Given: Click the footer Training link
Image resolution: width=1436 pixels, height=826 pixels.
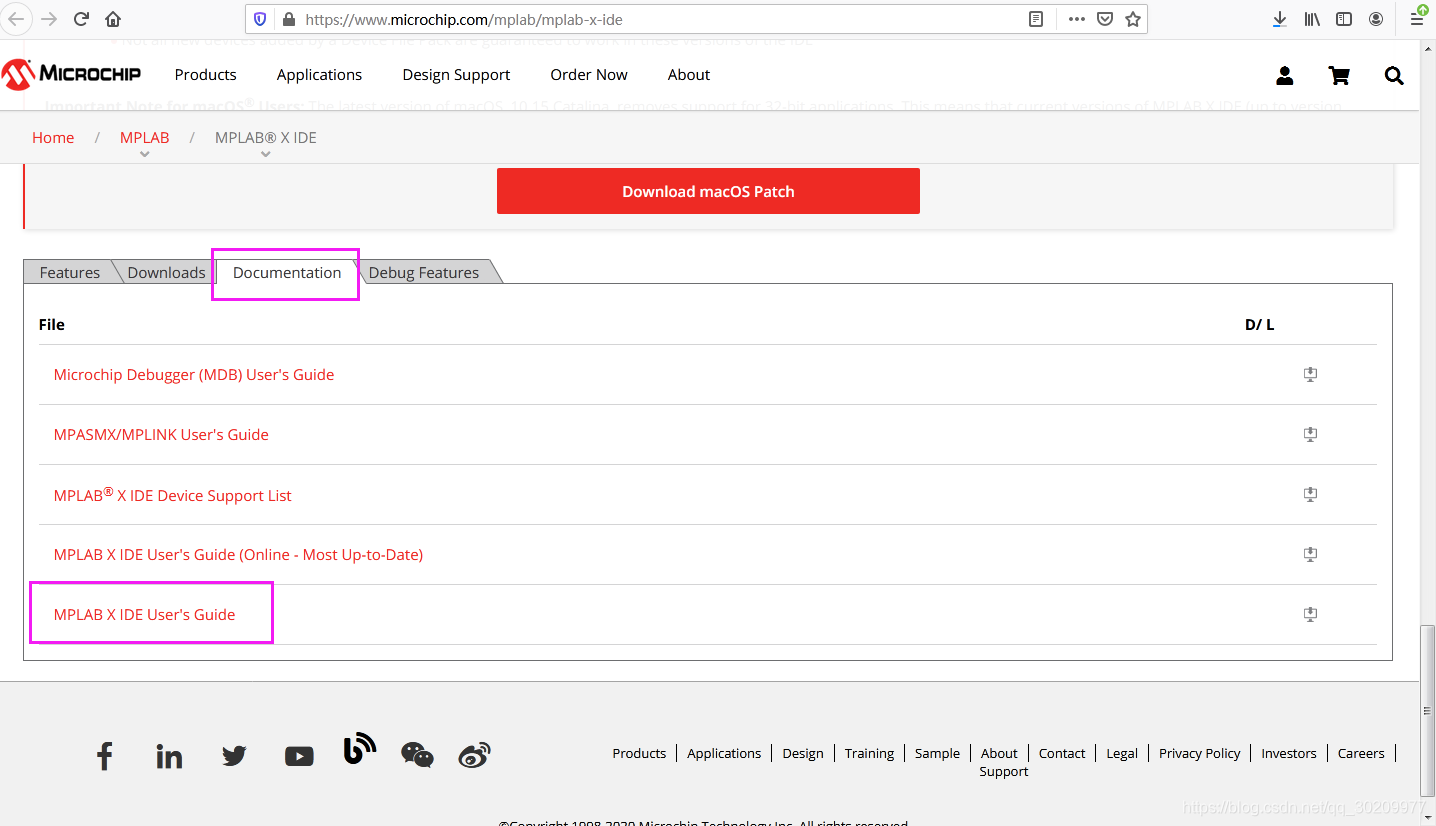Looking at the screenshot, I should click(x=869, y=753).
